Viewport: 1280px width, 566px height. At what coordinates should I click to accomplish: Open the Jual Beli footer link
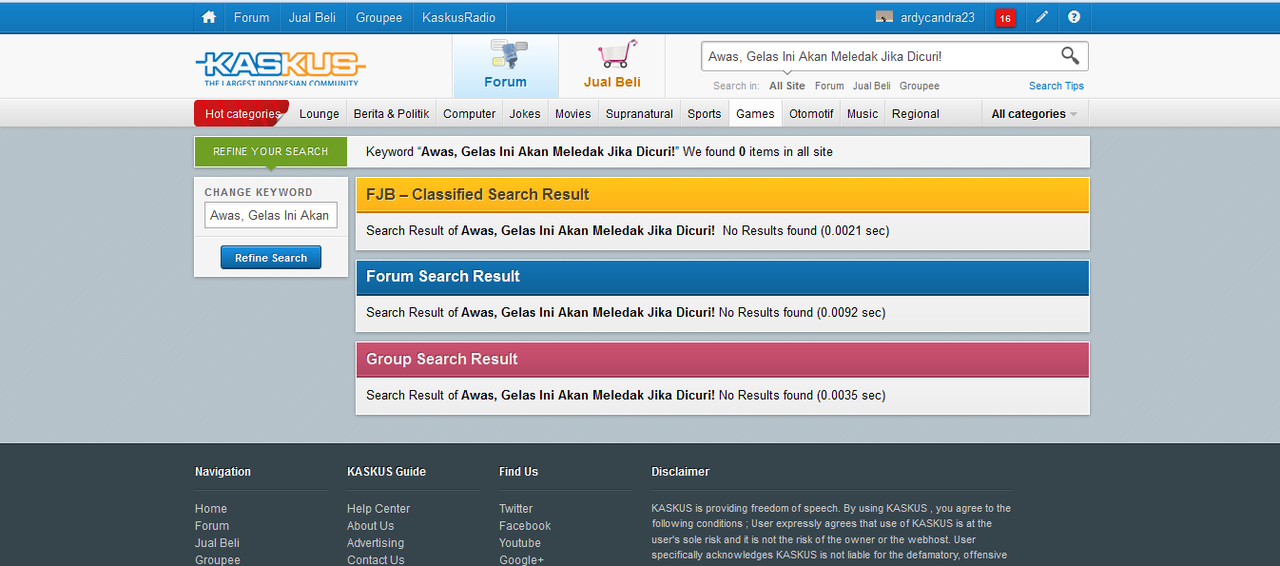[217, 543]
